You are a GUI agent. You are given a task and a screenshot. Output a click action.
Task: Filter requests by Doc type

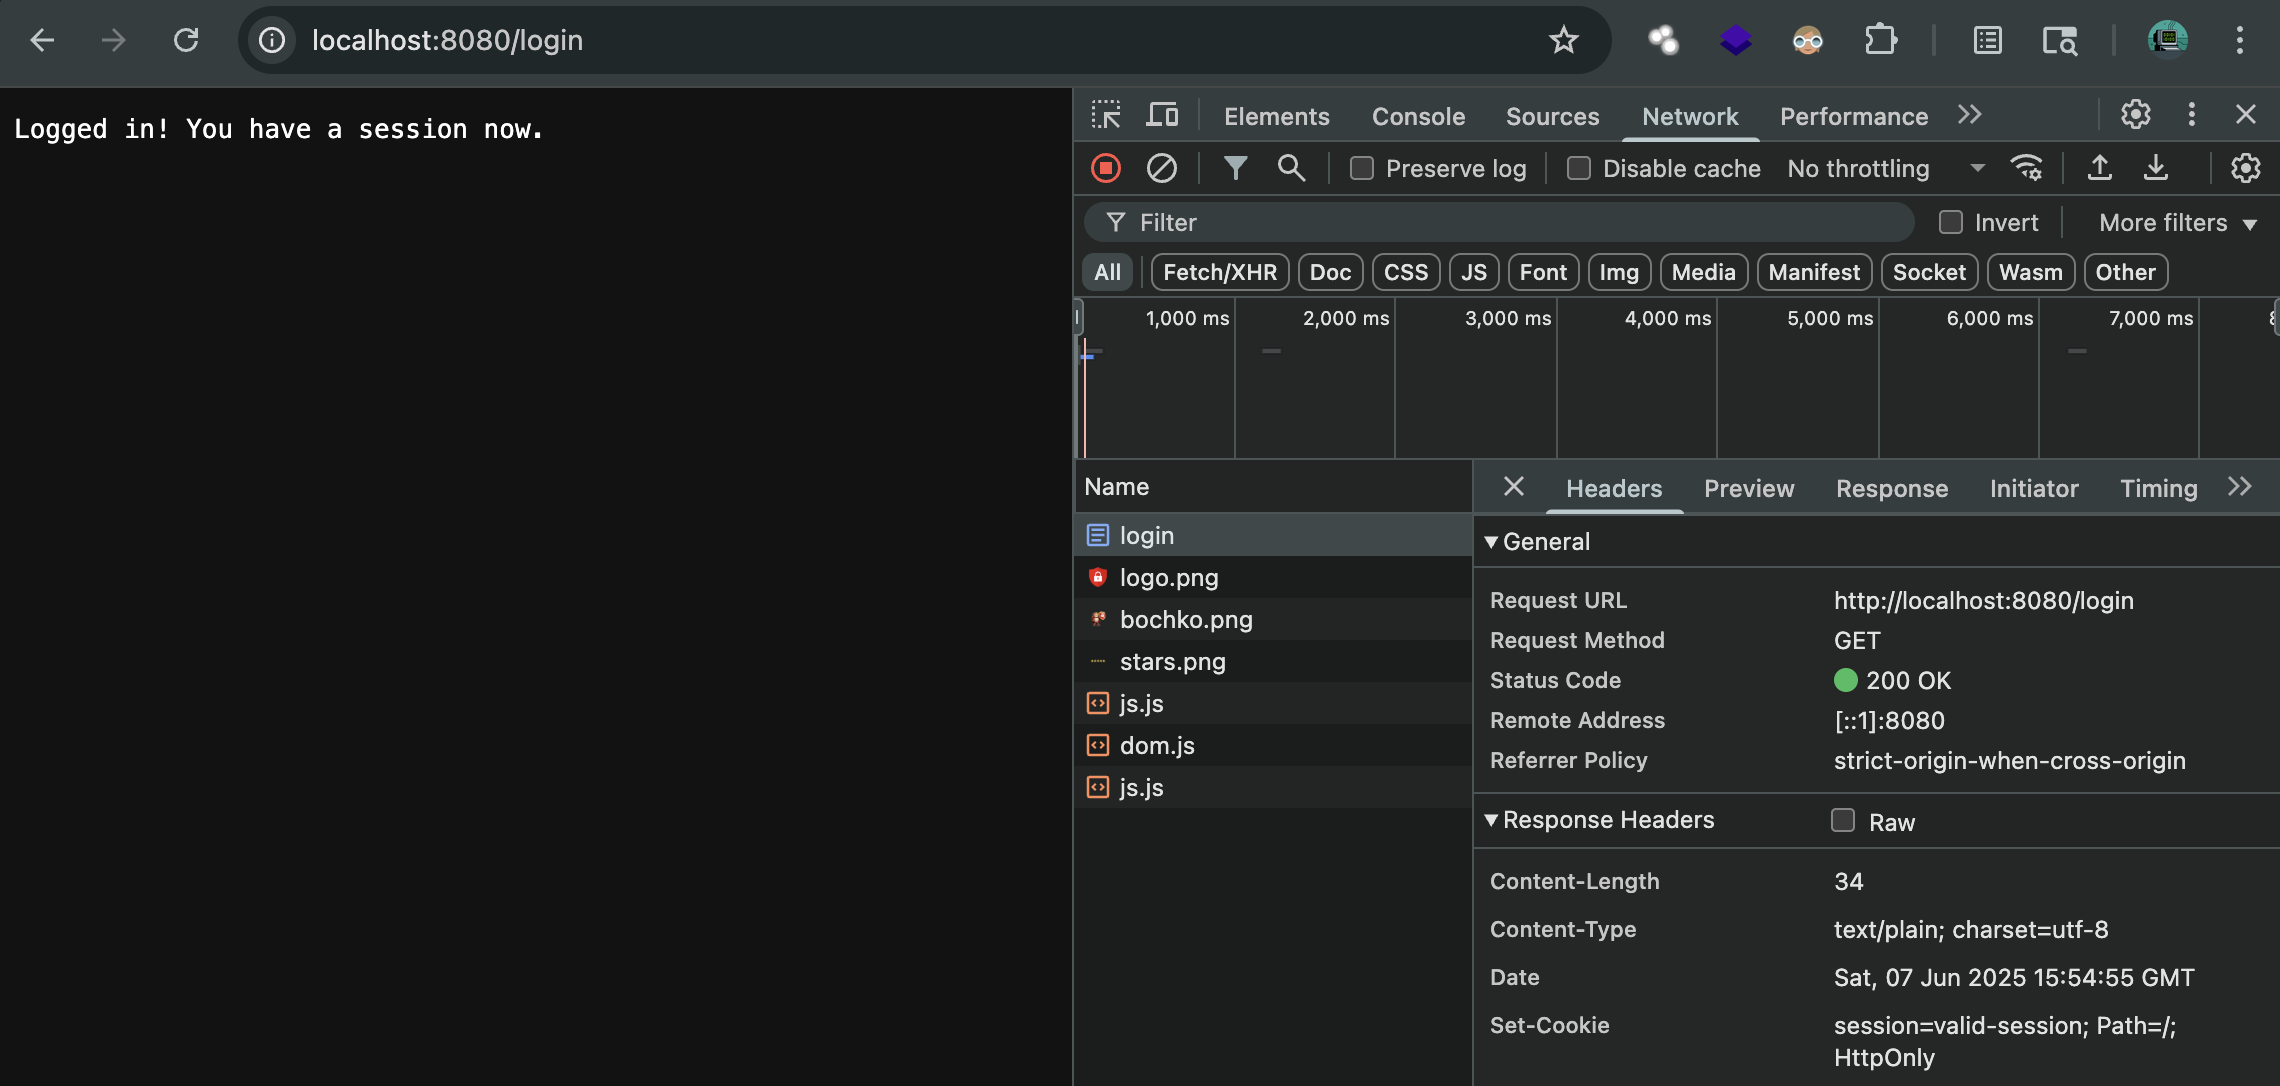[x=1330, y=272]
